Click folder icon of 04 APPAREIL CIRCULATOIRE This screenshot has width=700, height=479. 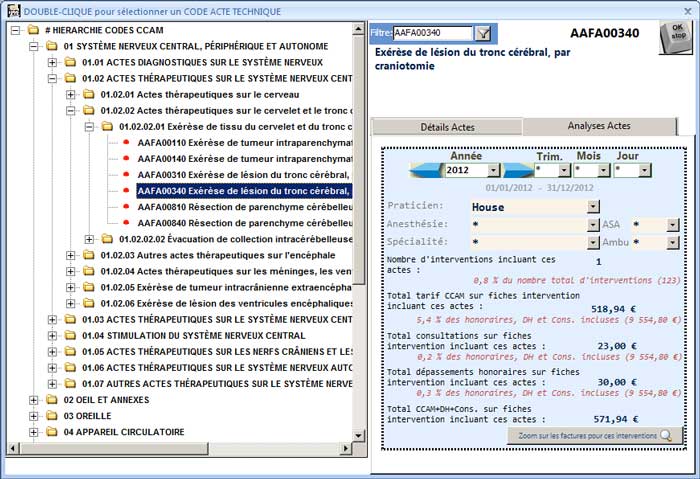point(52,432)
